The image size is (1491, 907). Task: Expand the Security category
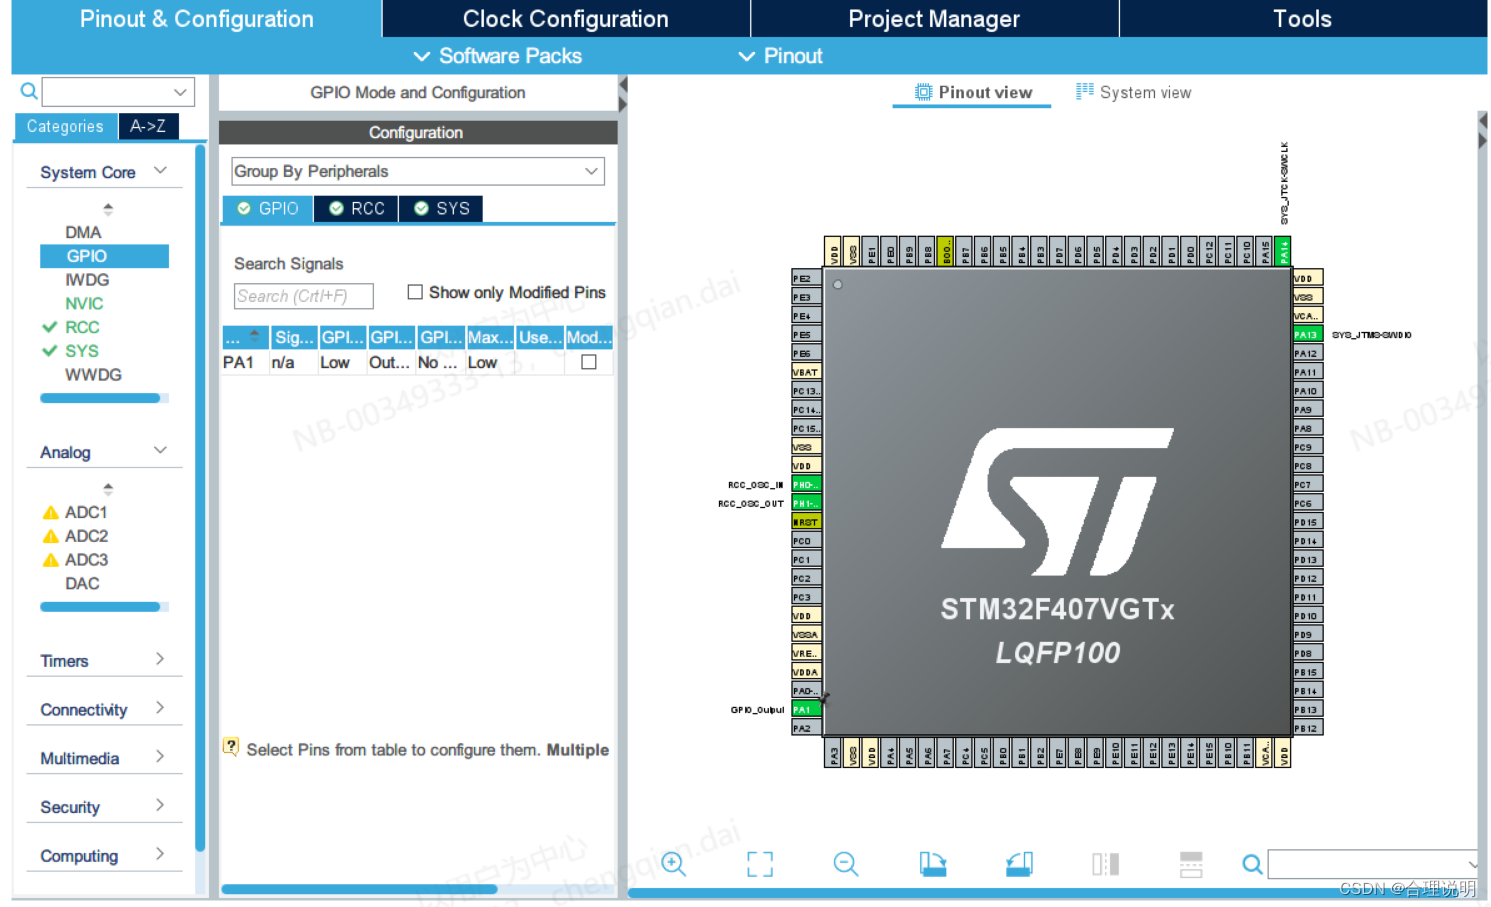tap(160, 805)
